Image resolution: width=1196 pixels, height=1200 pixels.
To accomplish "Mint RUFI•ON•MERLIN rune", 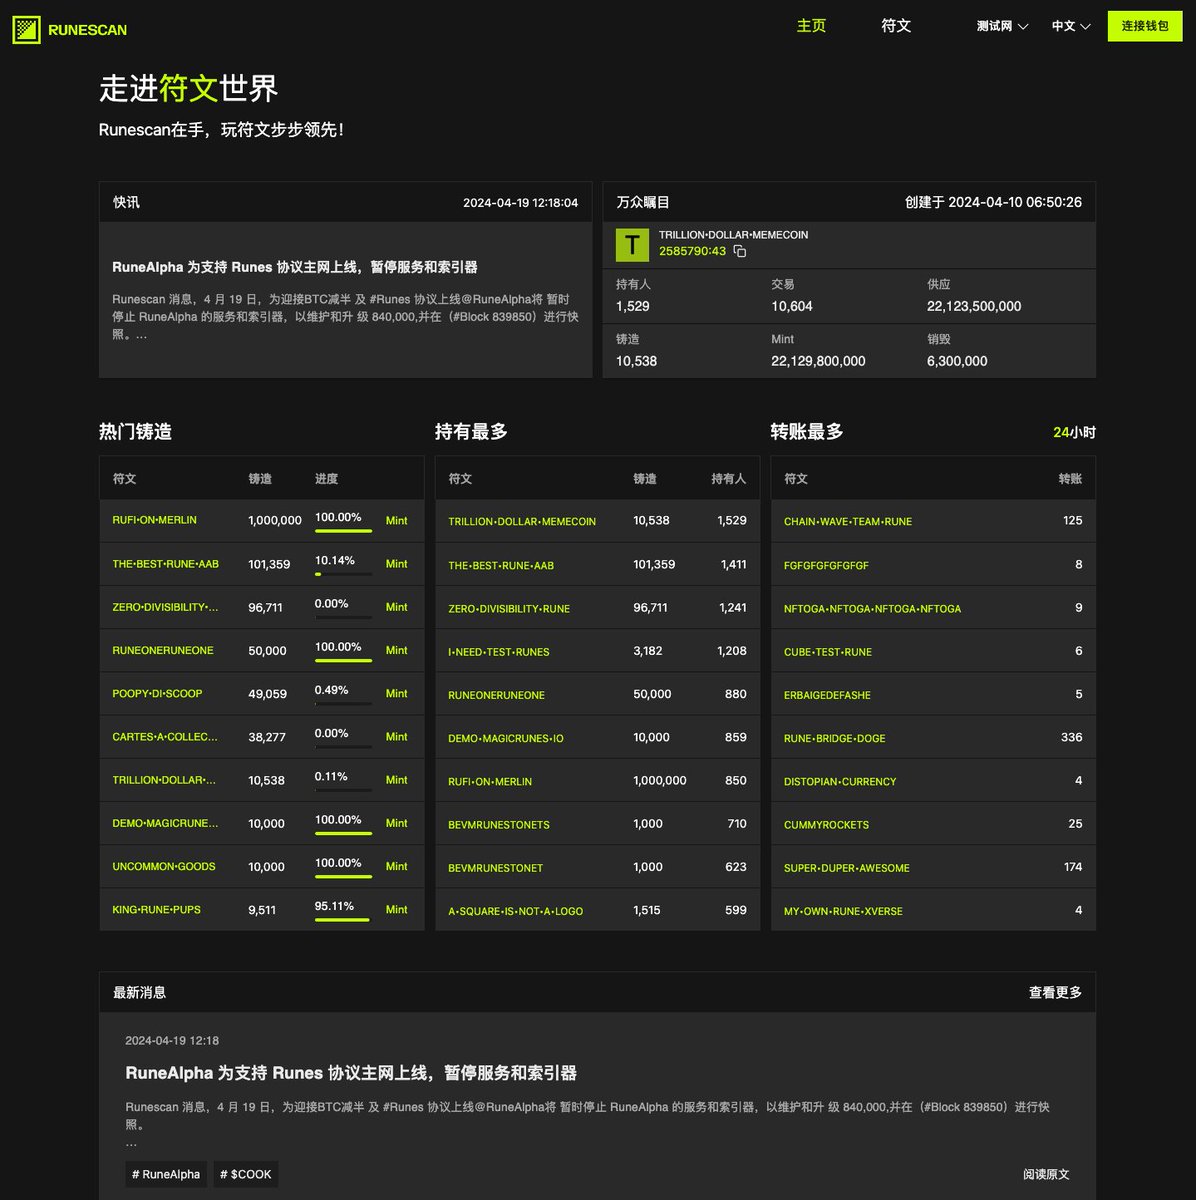I will click(x=397, y=521).
